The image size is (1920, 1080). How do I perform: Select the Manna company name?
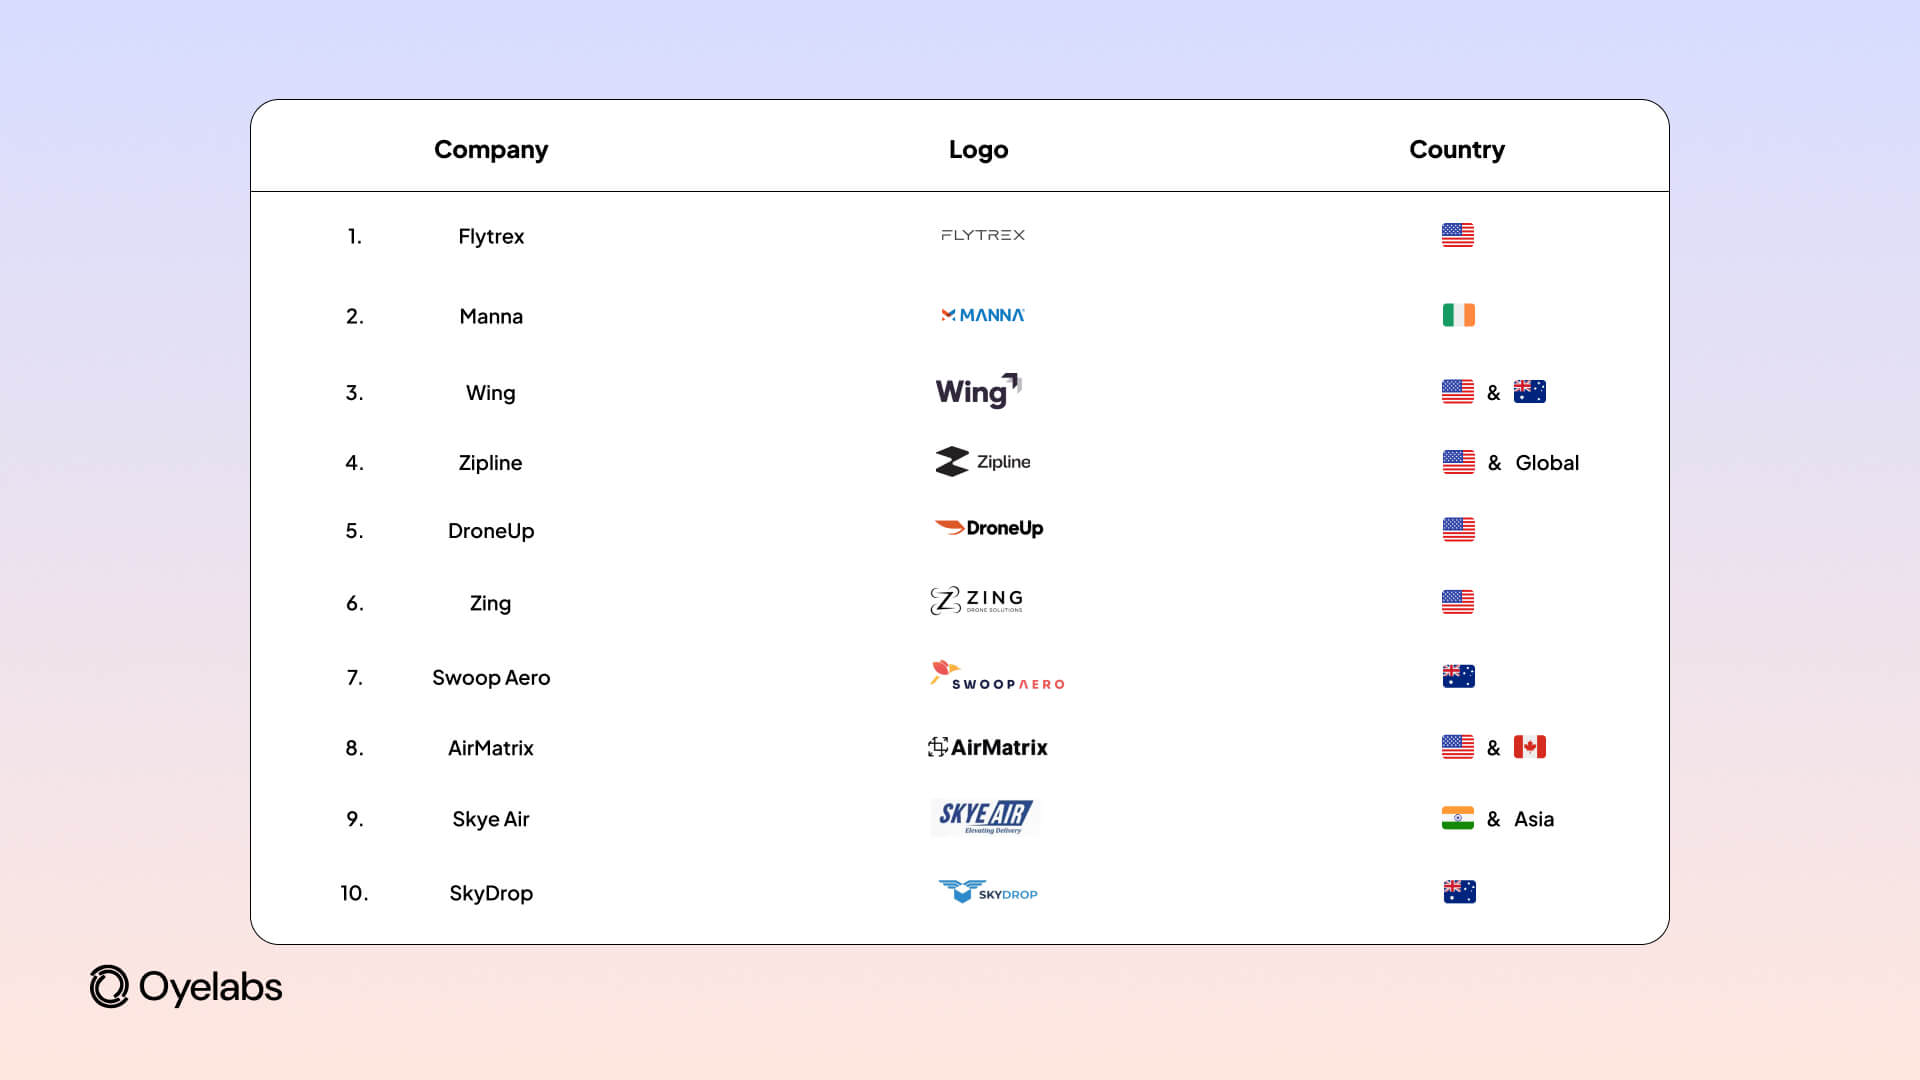tap(491, 317)
